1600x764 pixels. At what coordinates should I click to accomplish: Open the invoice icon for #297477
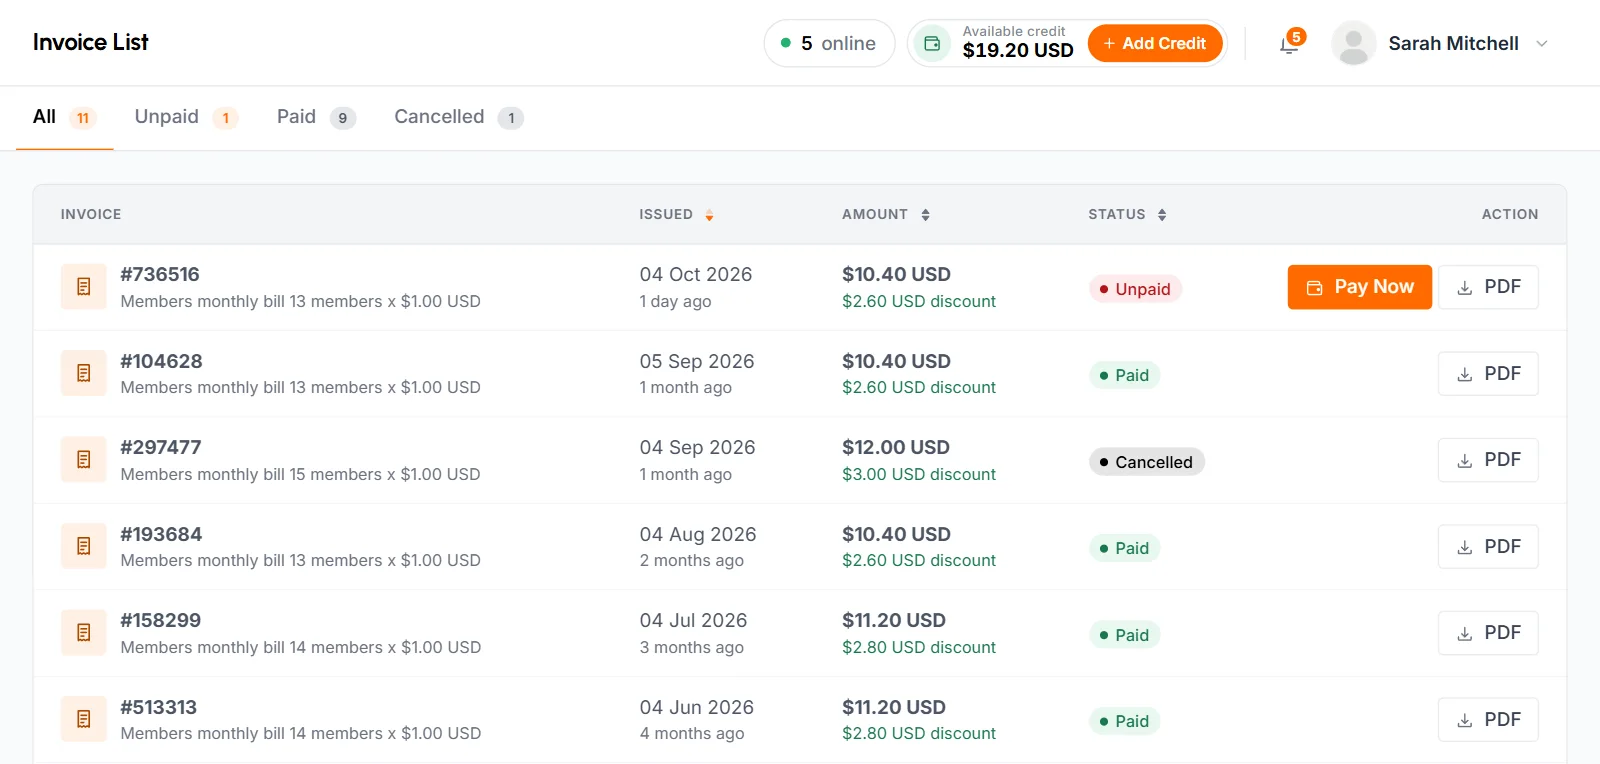tap(84, 460)
